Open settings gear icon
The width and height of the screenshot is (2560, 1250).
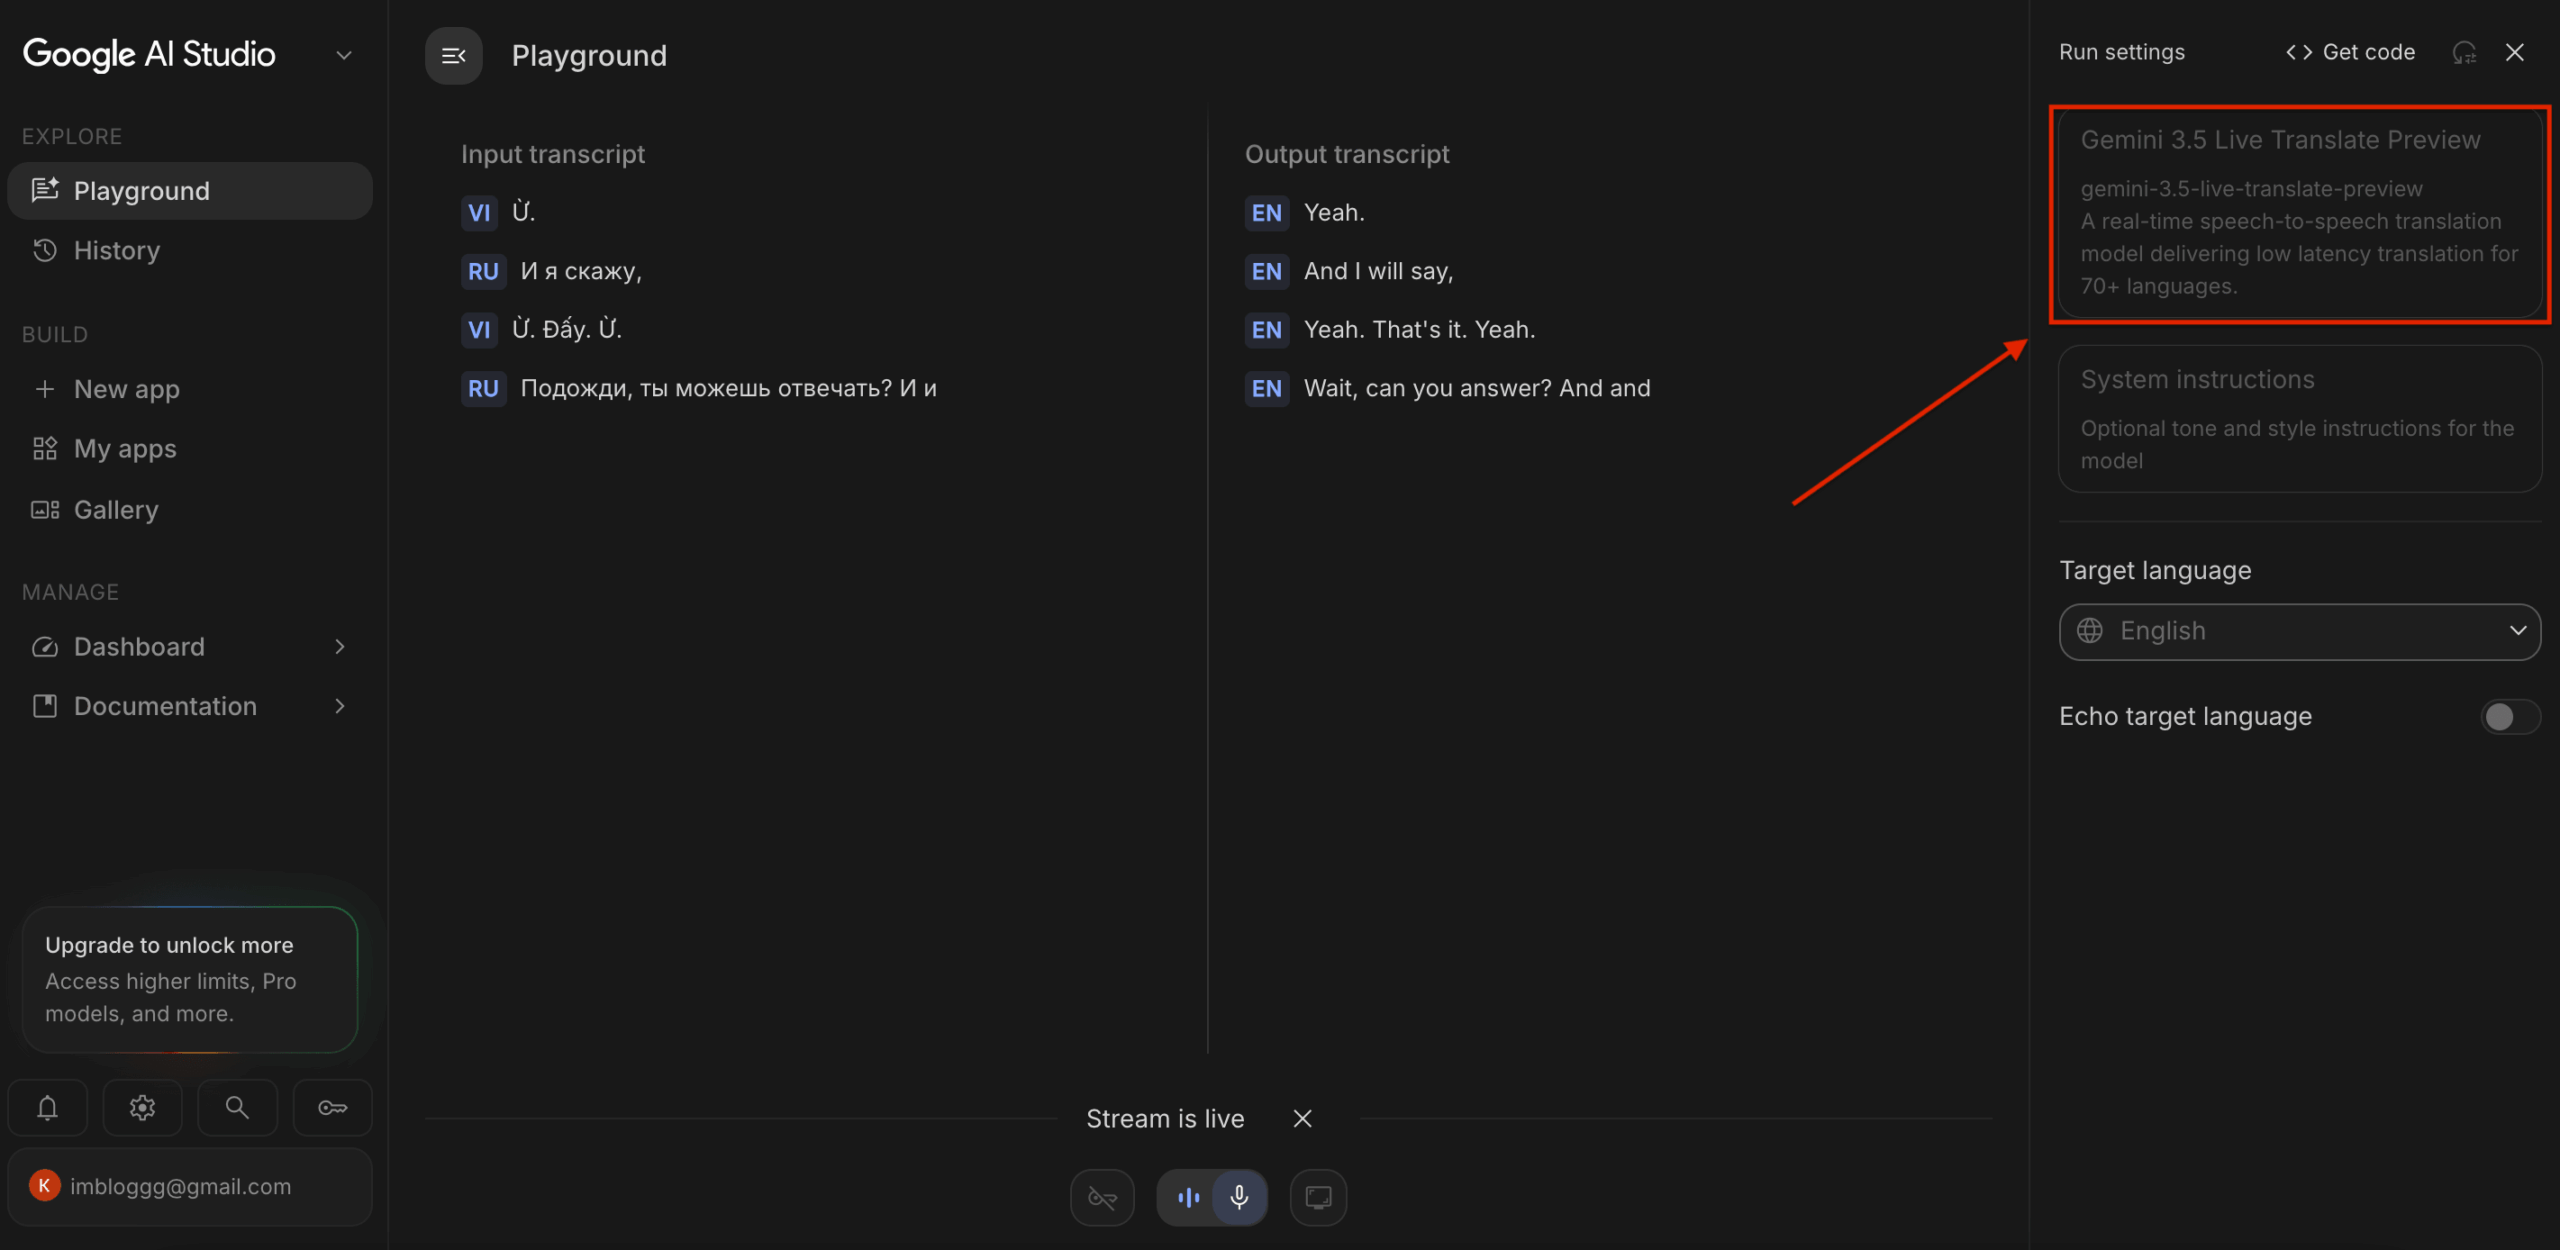click(x=142, y=1108)
